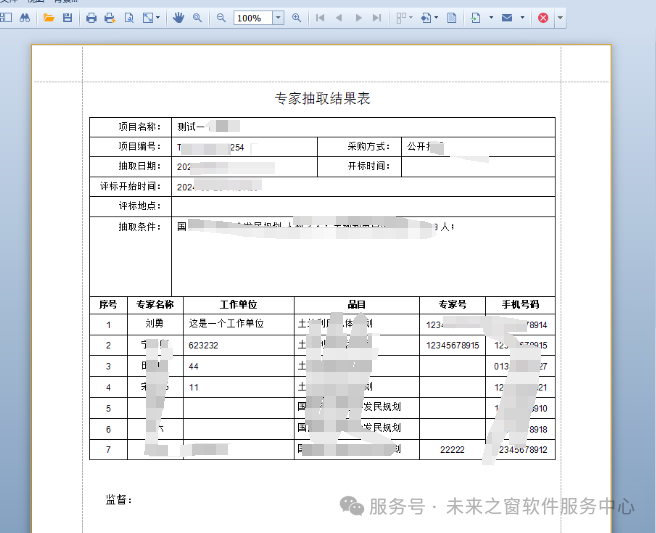The width and height of the screenshot is (656, 533).
Task: Save the document with floppy icon
Action: (67, 18)
